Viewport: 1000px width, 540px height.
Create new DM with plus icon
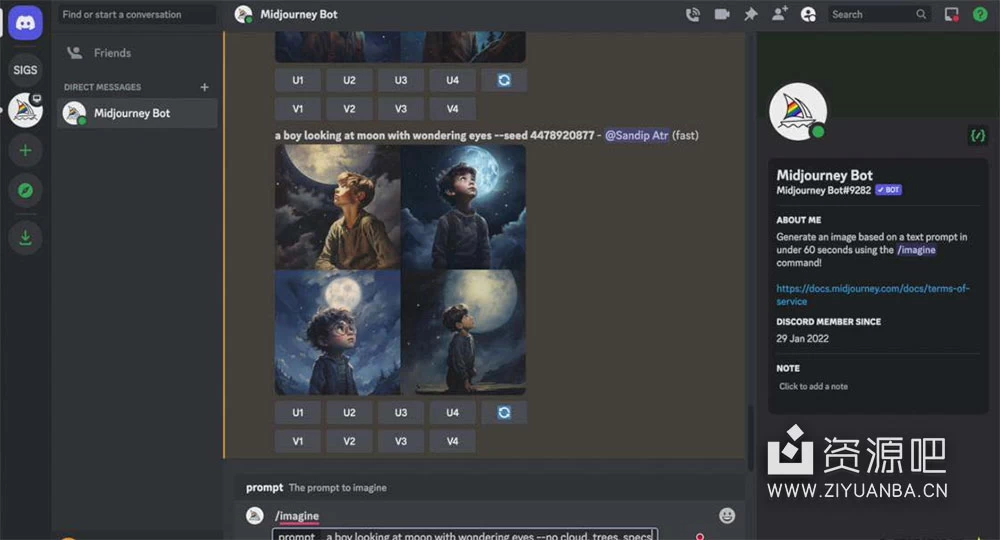204,87
